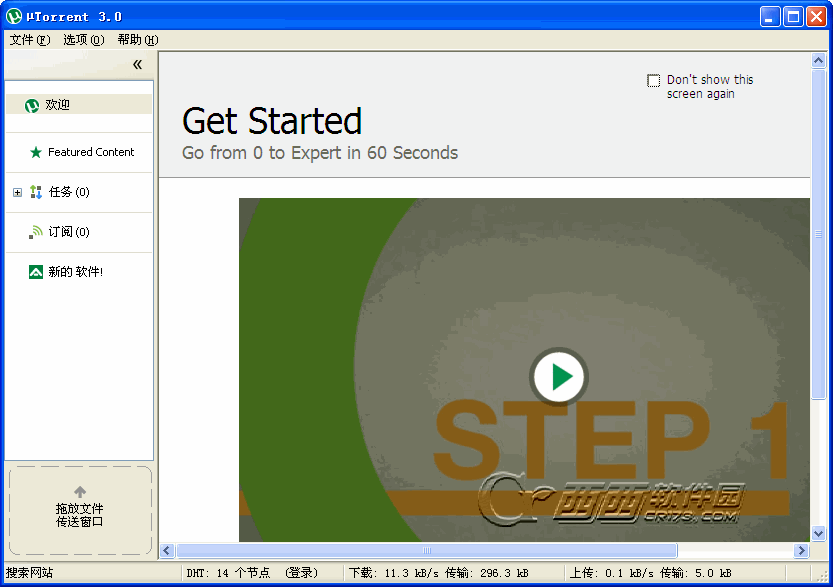Image resolution: width=833 pixels, height=587 pixels.
Task: Click the horizontal scrollbar right arrow
Action: coord(801,550)
